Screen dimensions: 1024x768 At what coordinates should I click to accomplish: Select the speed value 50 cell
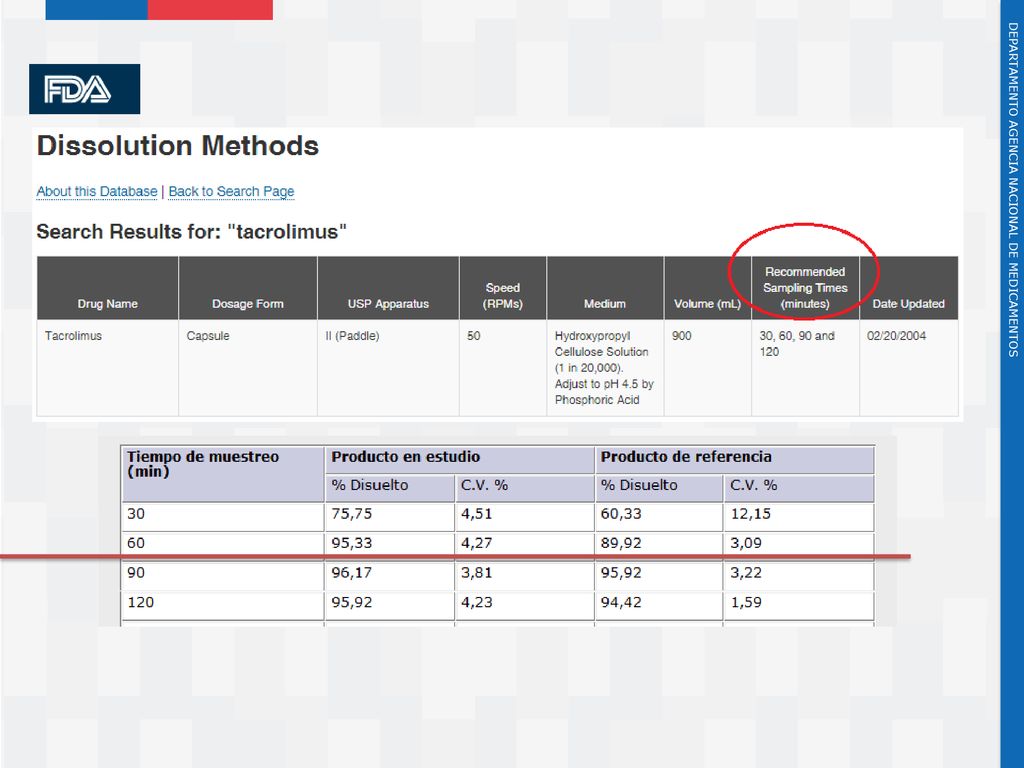(x=503, y=368)
